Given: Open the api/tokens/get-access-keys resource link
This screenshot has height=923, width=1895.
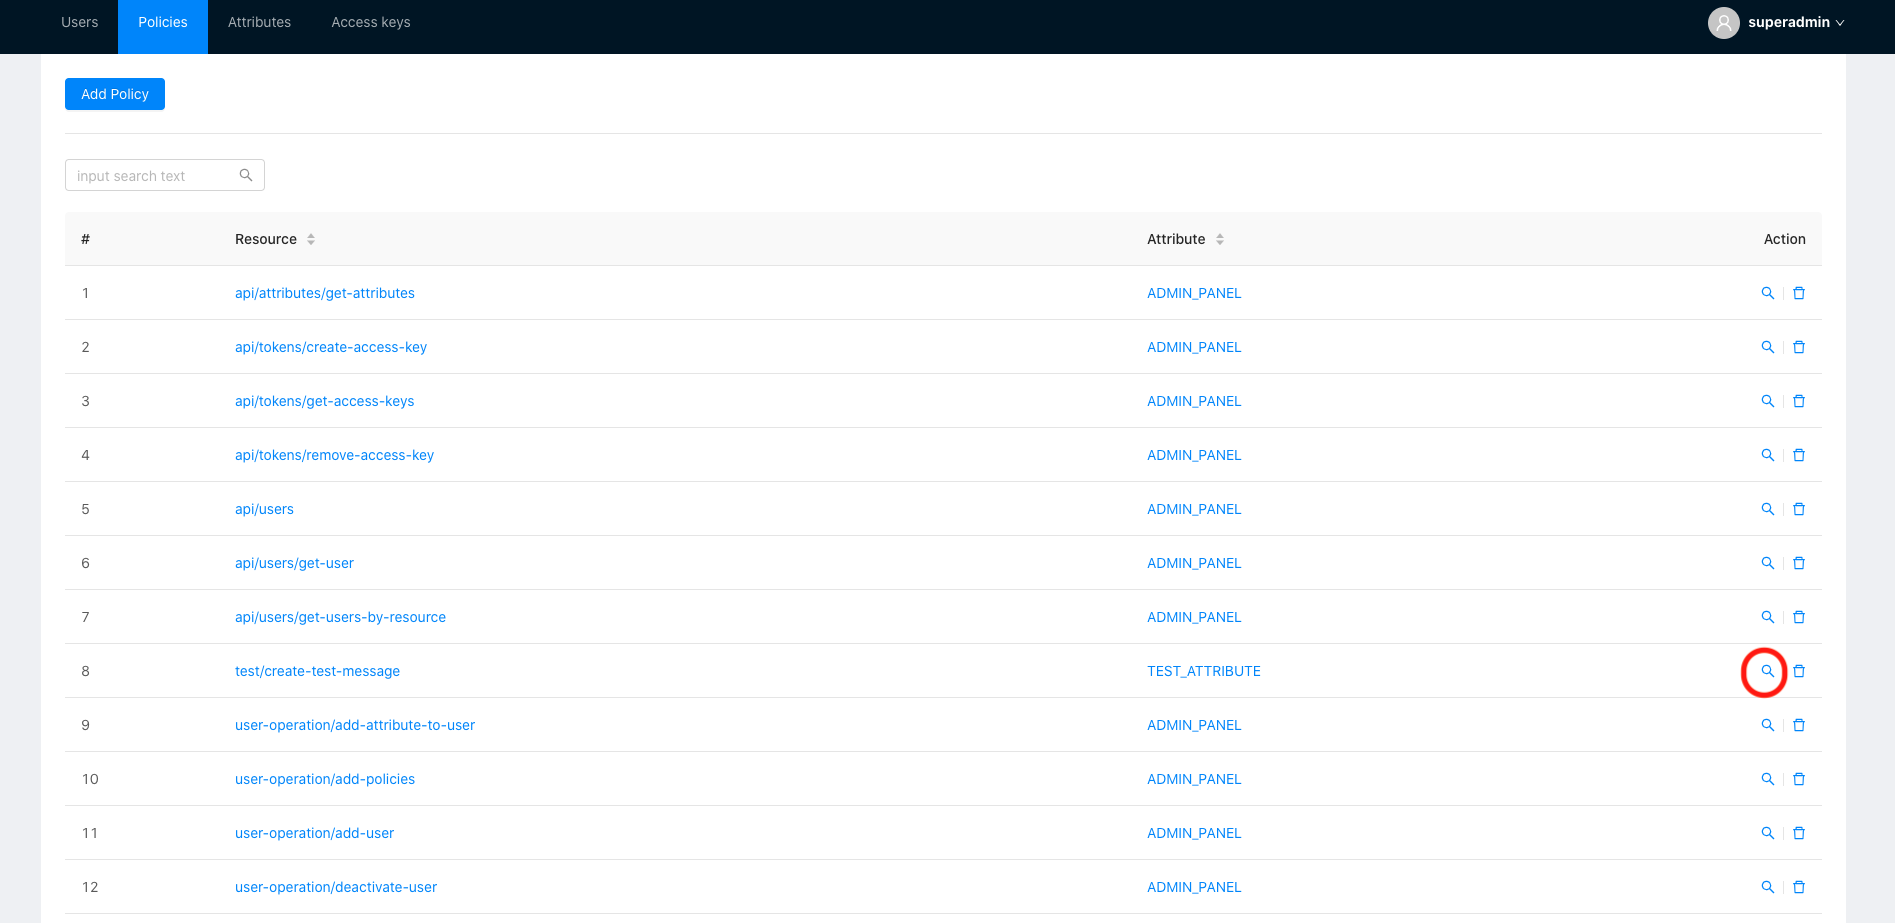Looking at the screenshot, I should (325, 401).
